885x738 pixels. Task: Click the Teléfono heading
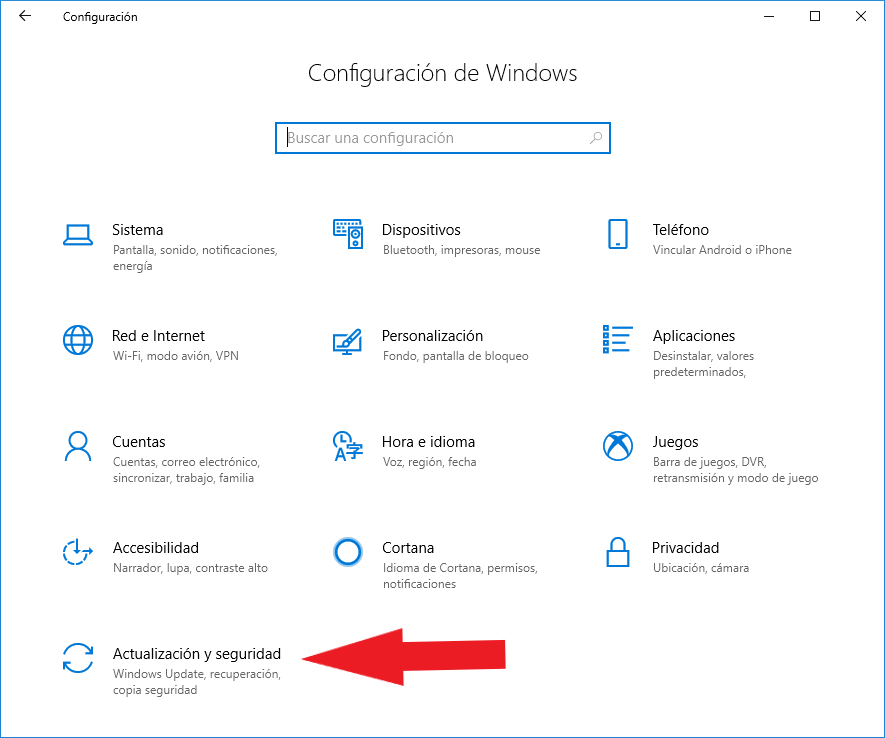coord(681,230)
